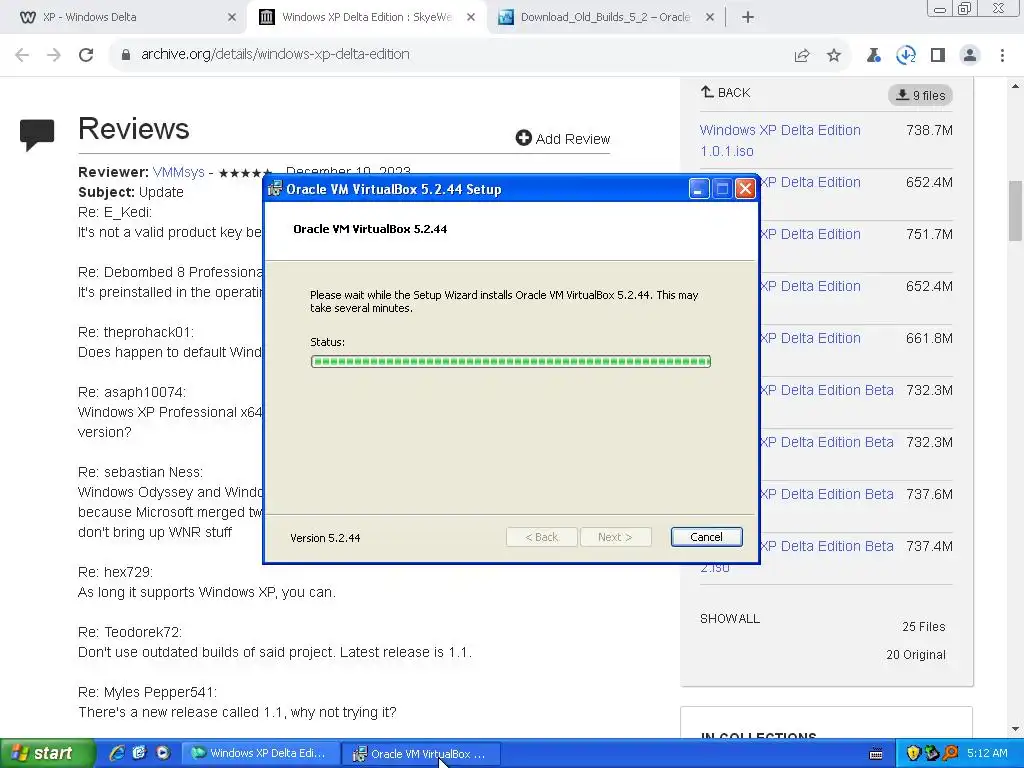
Task: Click the 5:12 AM taskbar clock
Action: coord(987,753)
